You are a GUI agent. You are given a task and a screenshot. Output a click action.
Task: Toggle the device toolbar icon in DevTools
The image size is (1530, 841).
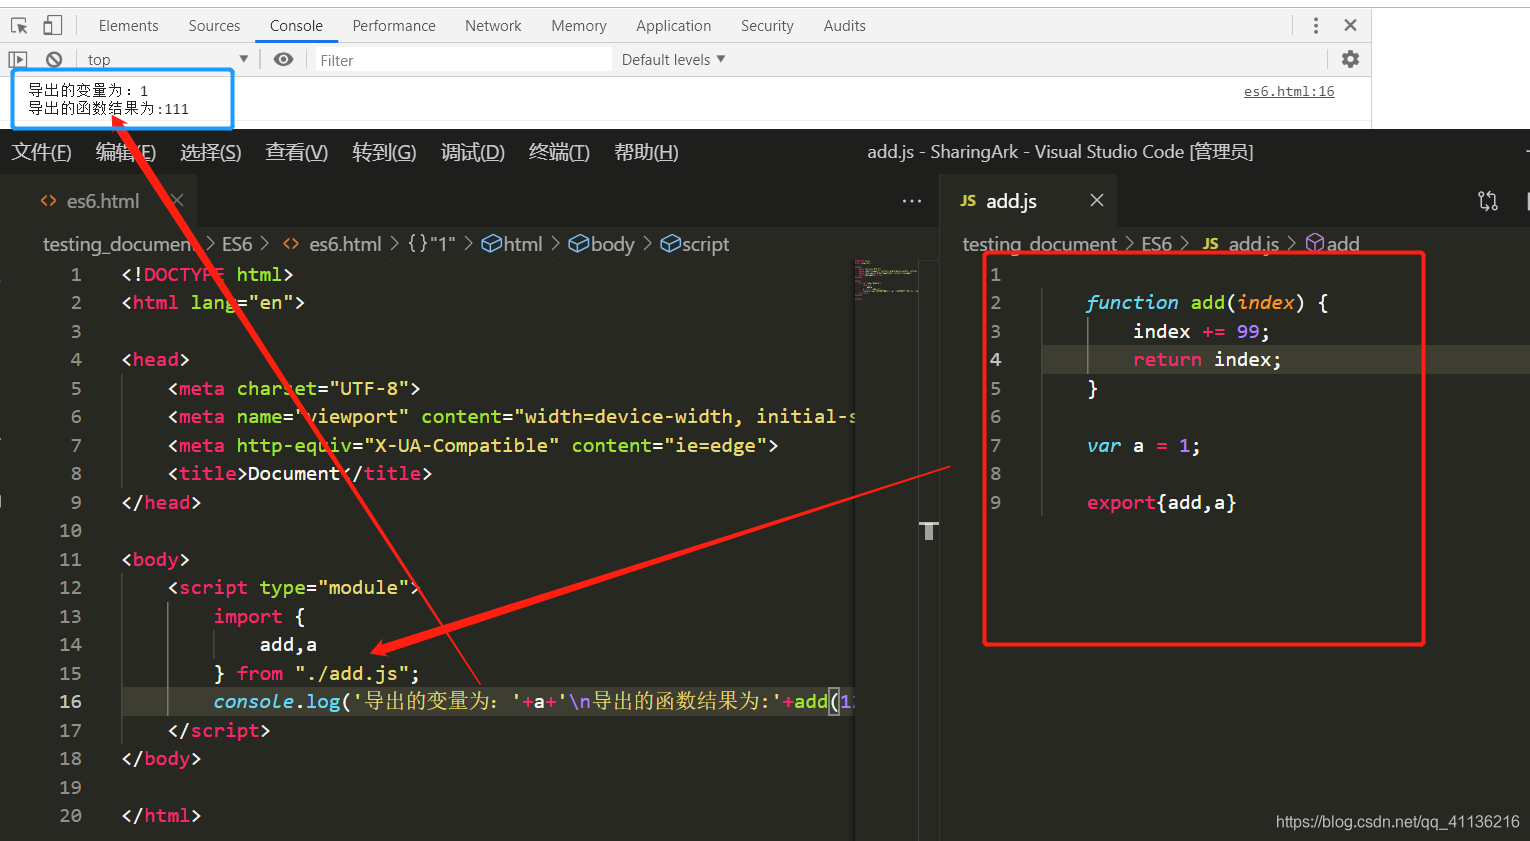[x=52, y=26]
